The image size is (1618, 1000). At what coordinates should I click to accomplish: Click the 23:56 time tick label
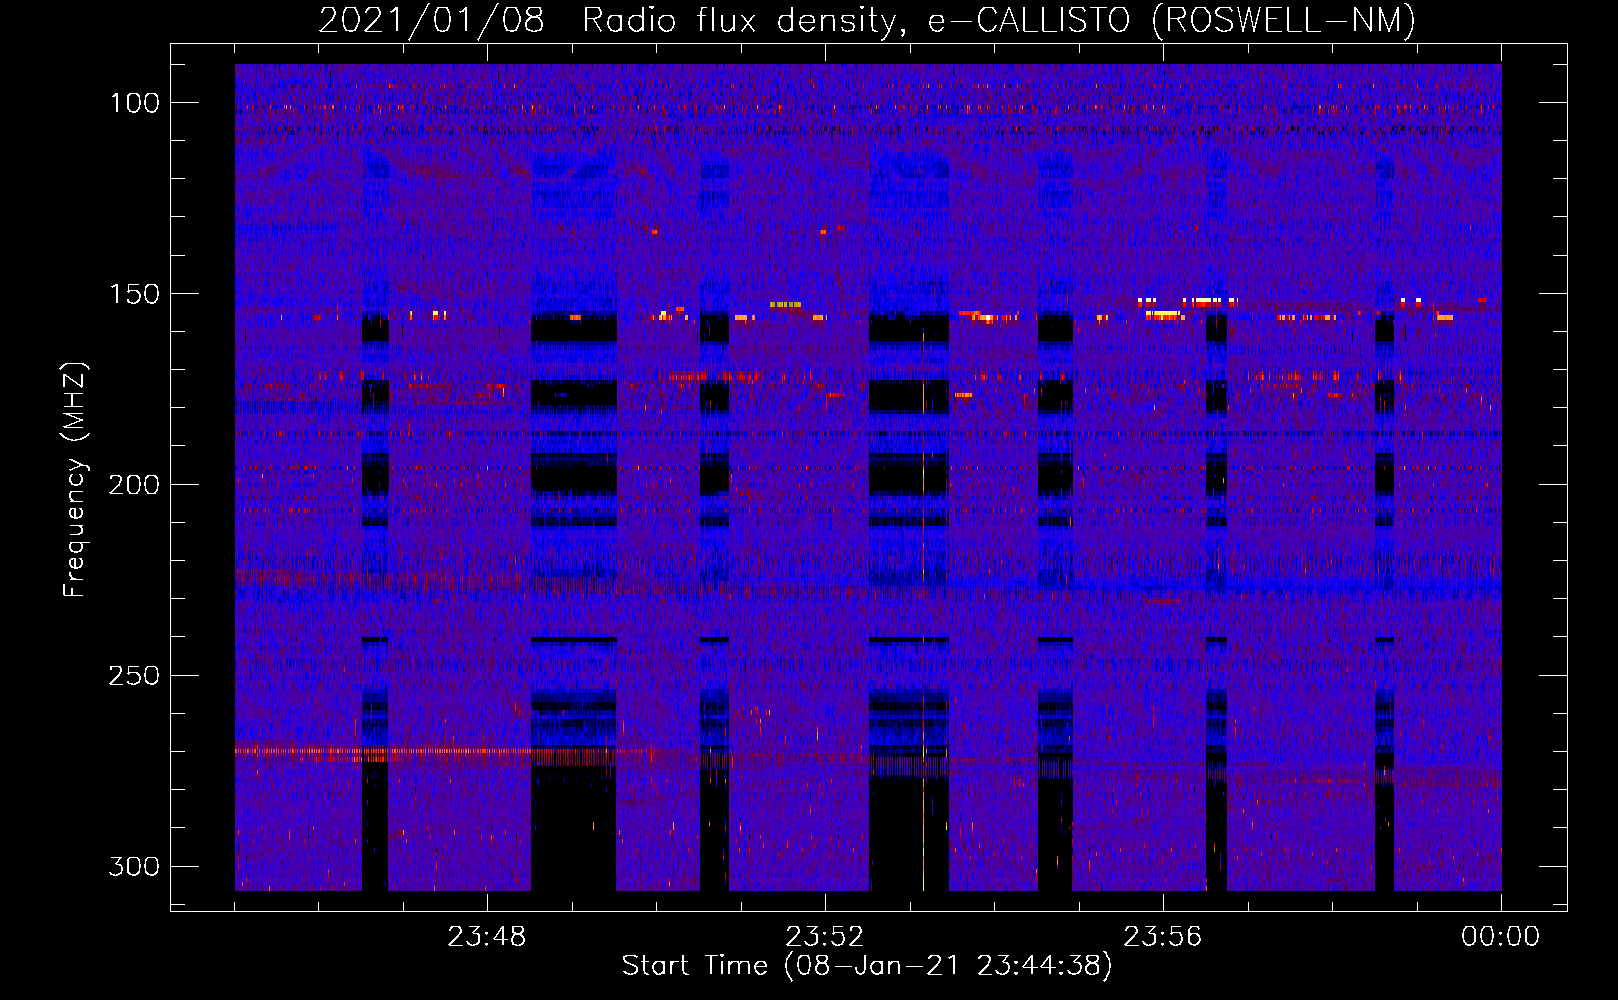coord(1163,937)
